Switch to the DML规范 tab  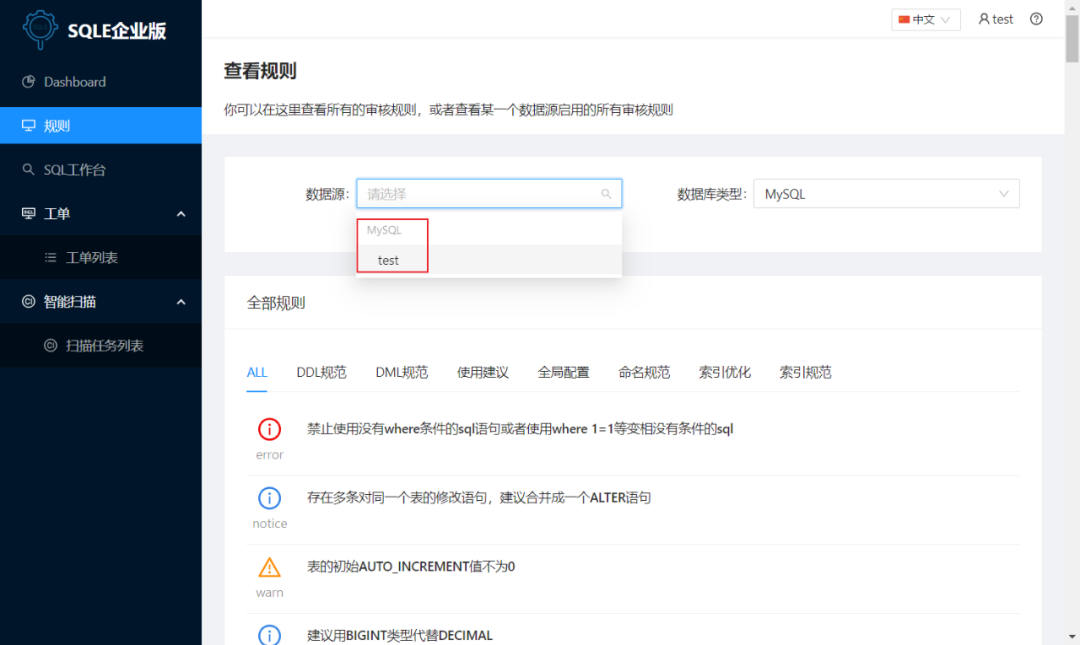coord(402,372)
